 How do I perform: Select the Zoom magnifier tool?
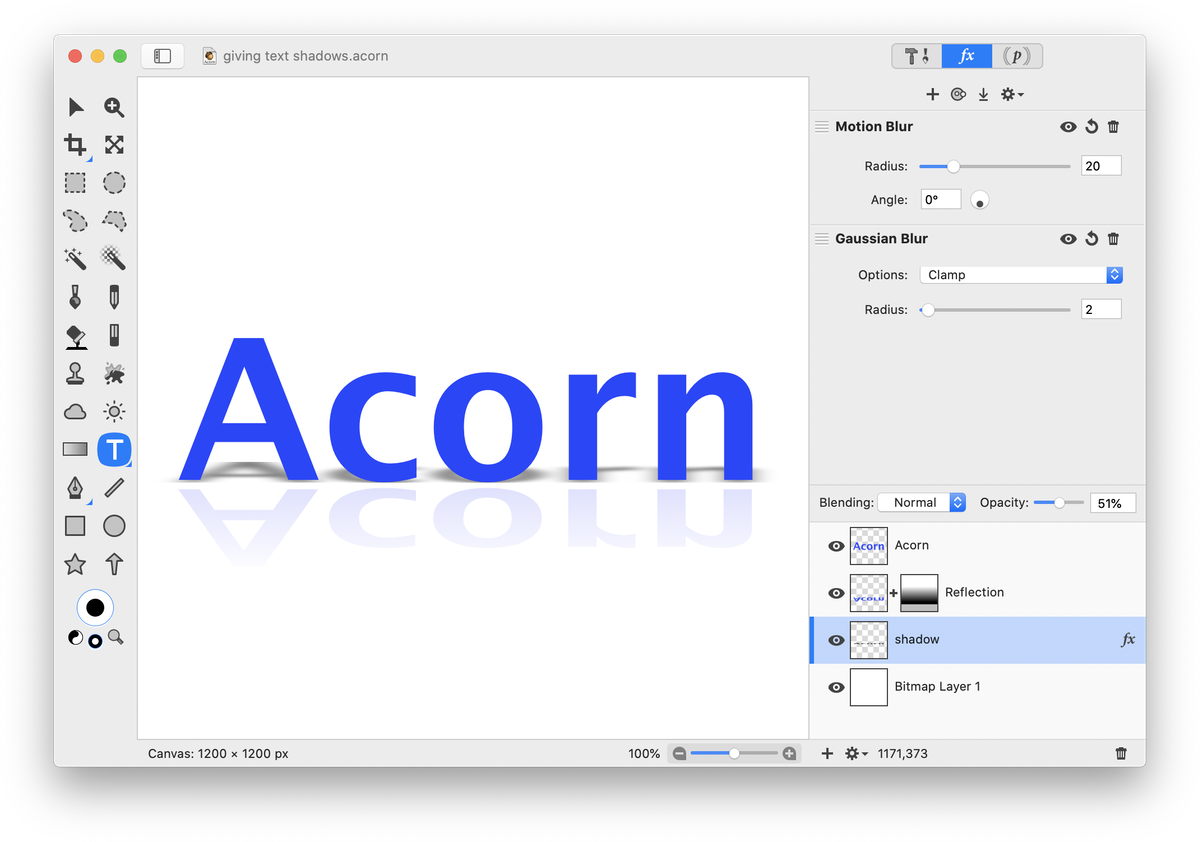pyautogui.click(x=114, y=107)
